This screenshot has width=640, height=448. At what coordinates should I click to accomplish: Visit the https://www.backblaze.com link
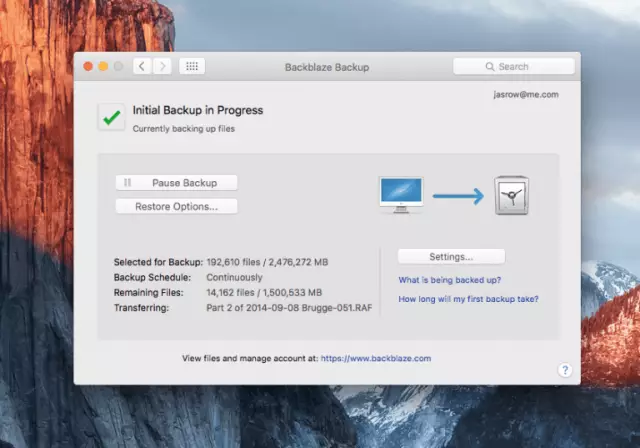tap(376, 357)
